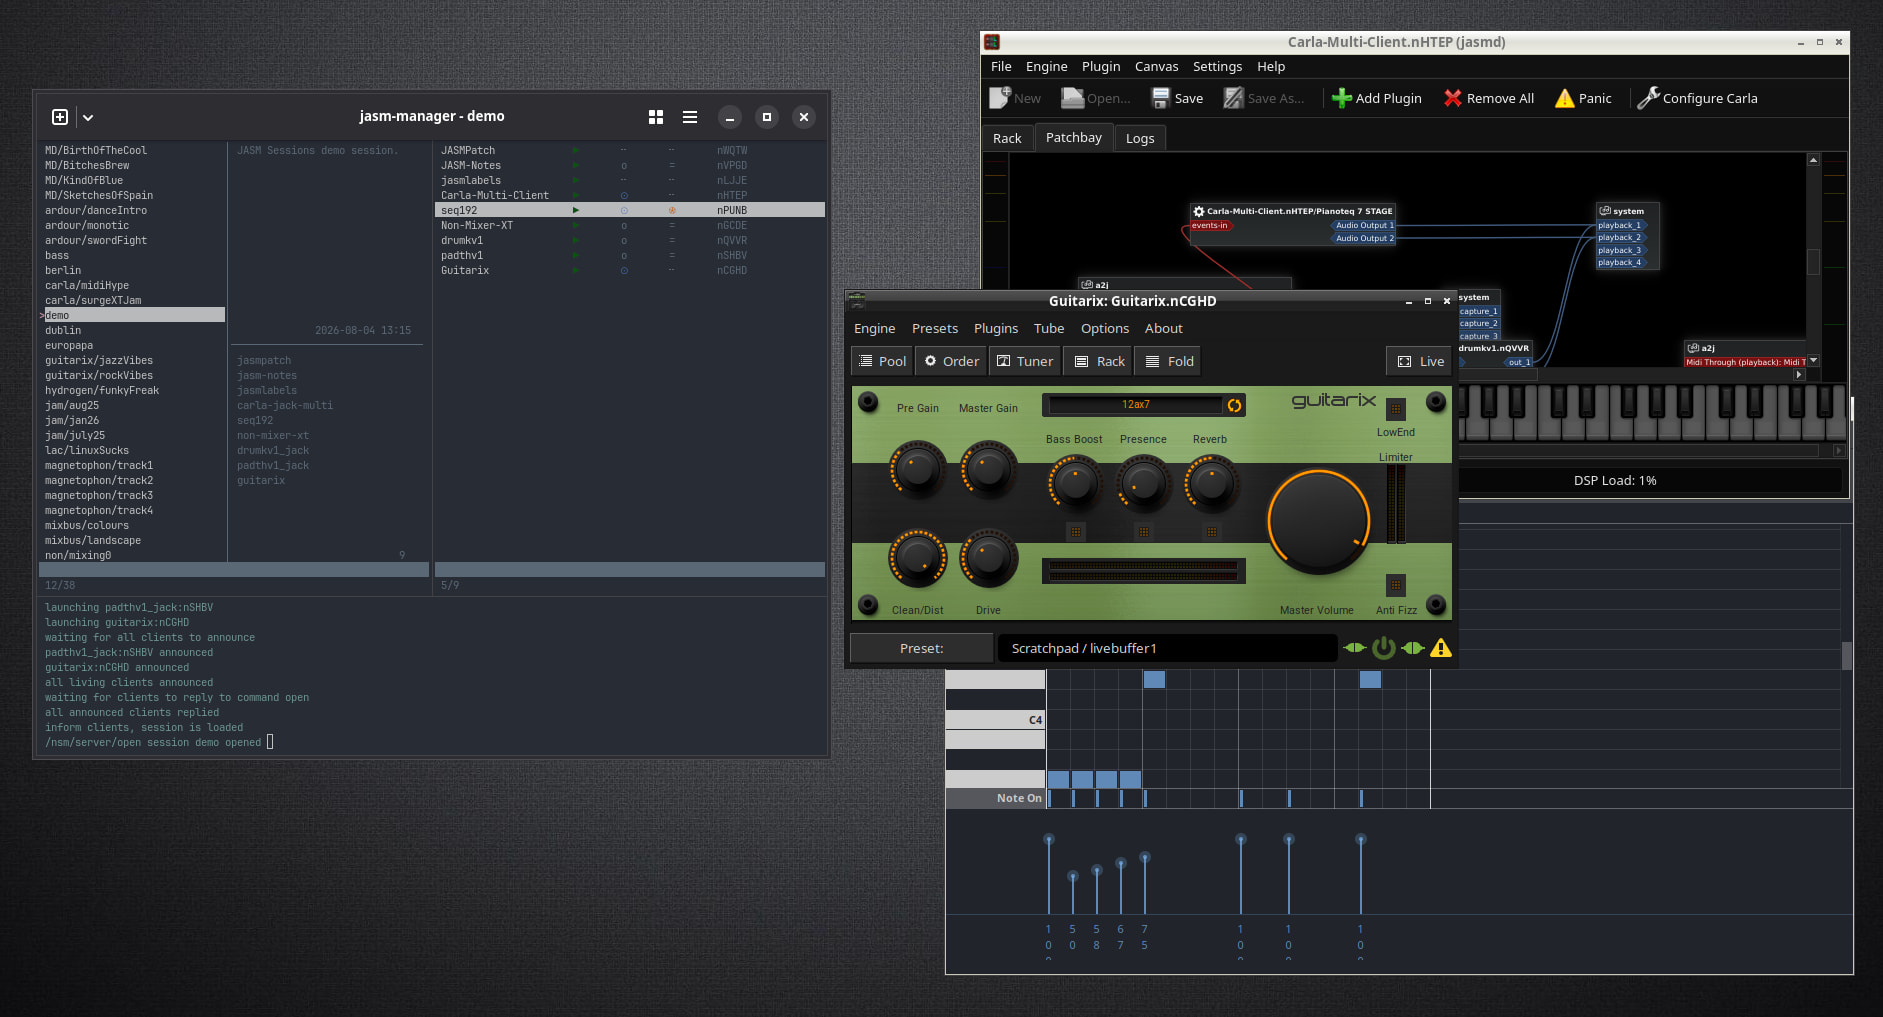Select the Non-Mixer-XT client row
The width and height of the screenshot is (1883, 1017).
(630, 225)
